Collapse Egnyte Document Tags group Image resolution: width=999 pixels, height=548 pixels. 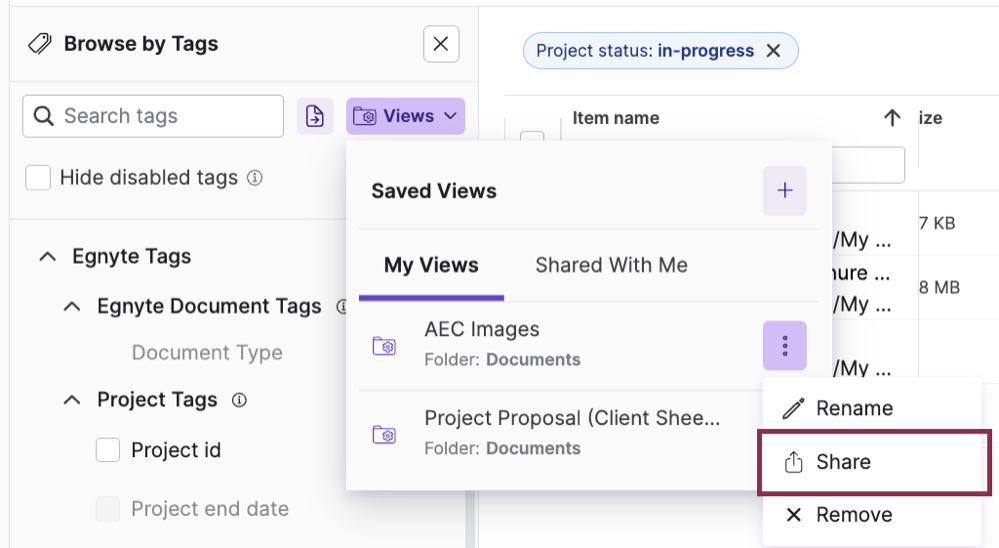73,306
